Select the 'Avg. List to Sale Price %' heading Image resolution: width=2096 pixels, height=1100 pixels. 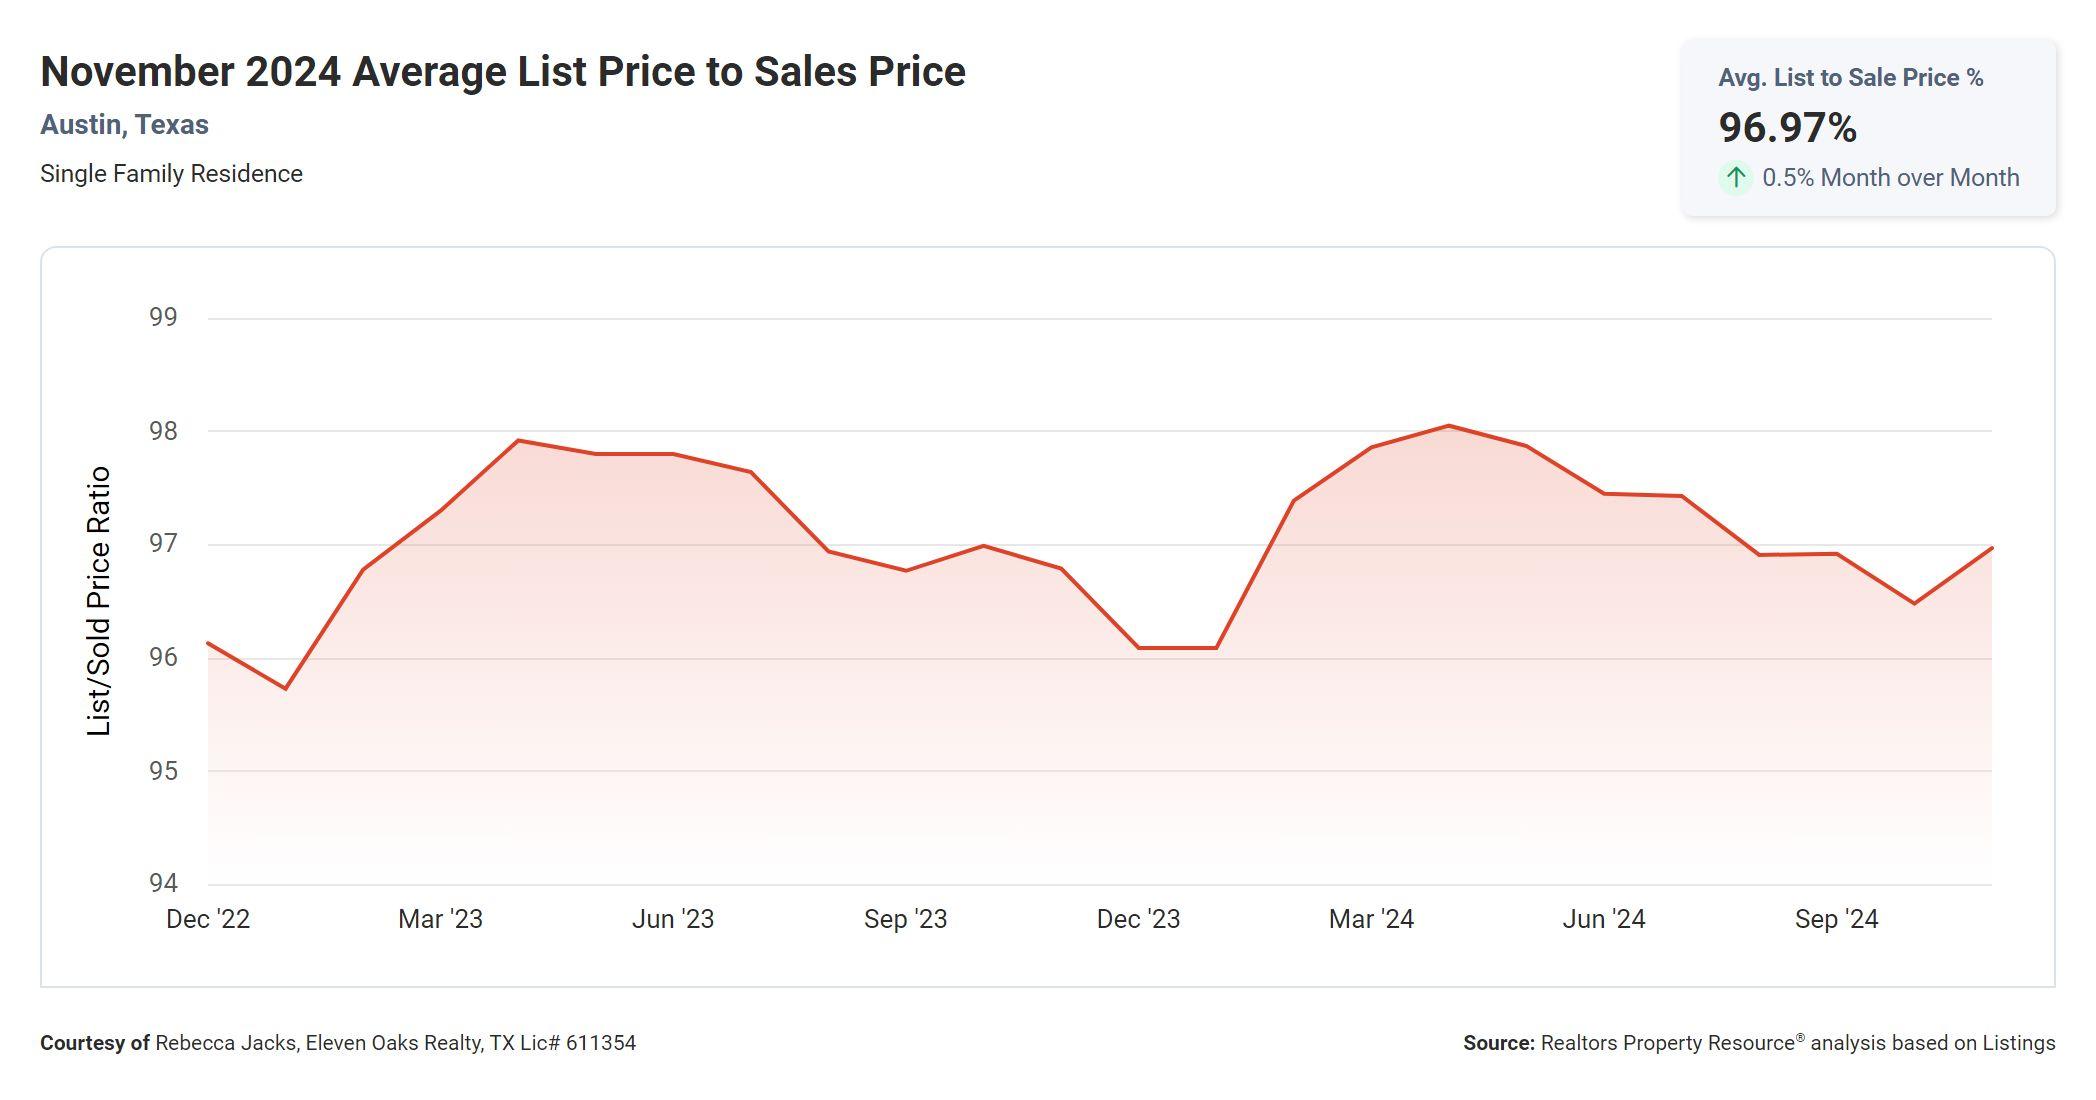tap(1850, 78)
